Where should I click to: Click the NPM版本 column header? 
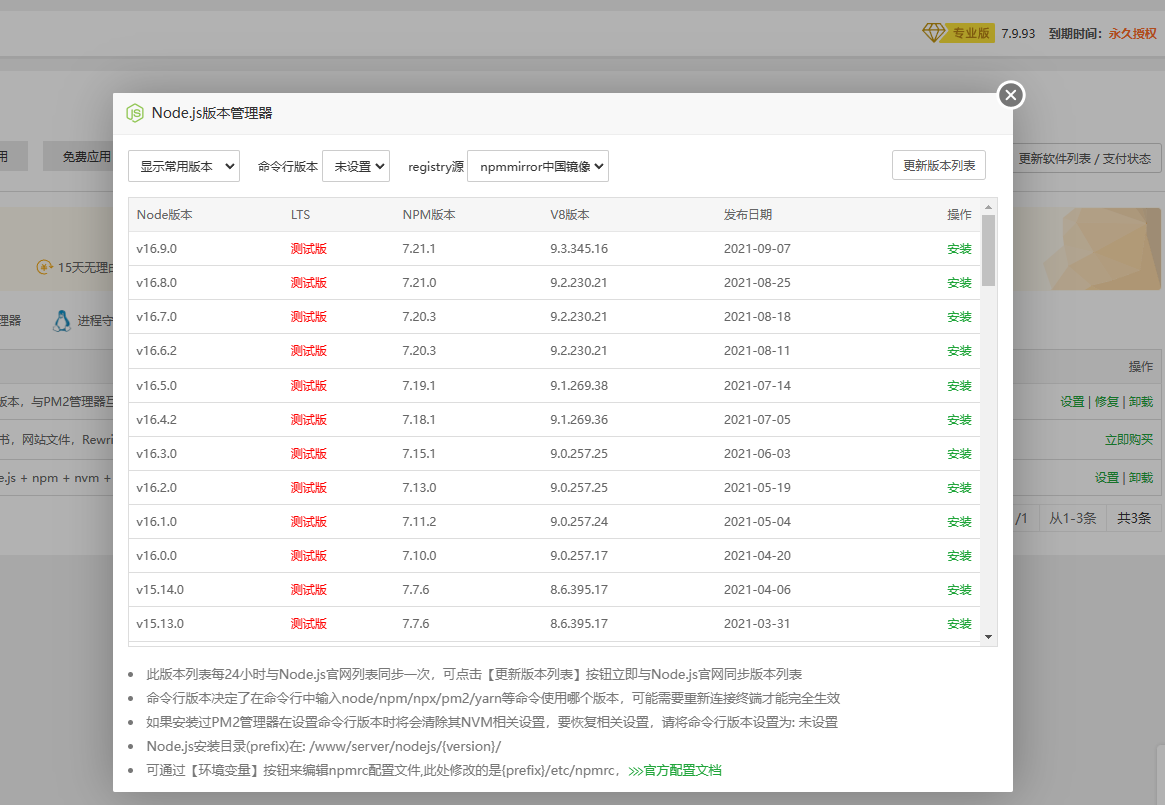[x=429, y=214]
